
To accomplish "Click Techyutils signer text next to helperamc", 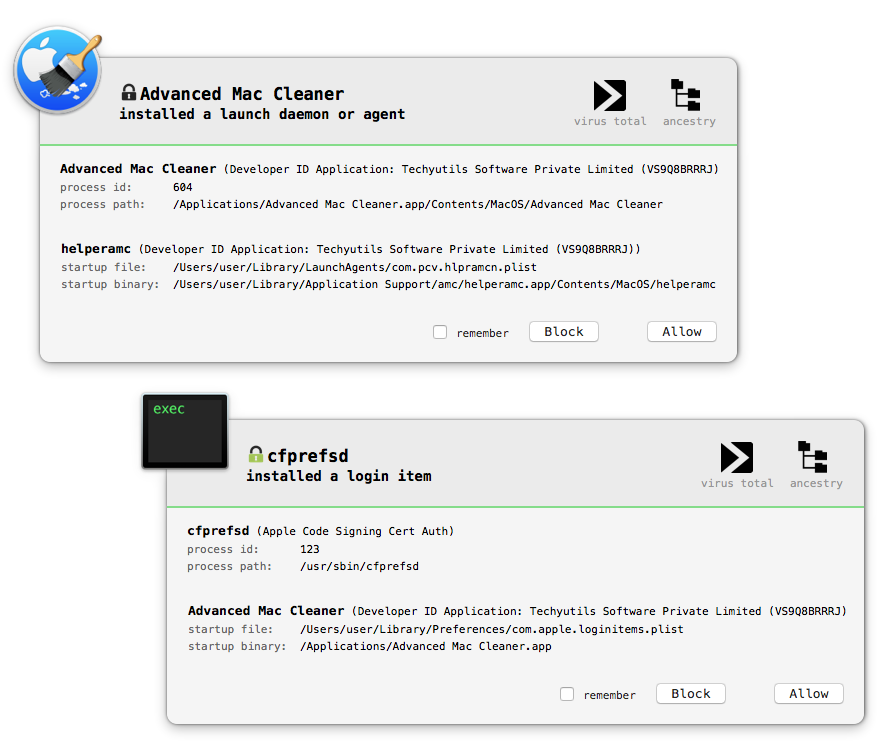I will [x=390, y=250].
